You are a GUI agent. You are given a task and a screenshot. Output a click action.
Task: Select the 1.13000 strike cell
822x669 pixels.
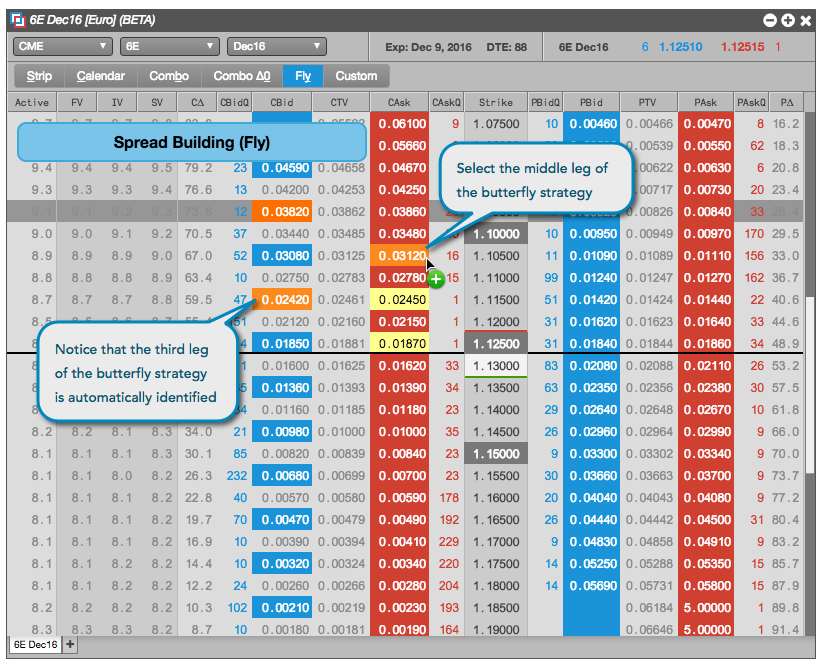coord(496,366)
